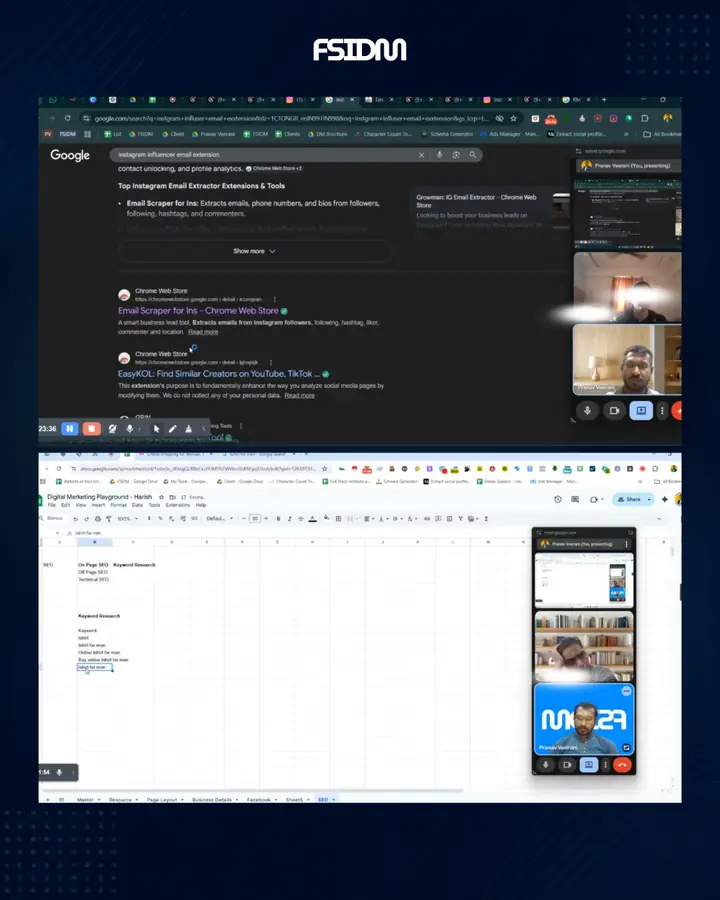The image size is (720, 900).
Task: Go to Google logo homepage
Action: coord(70,155)
